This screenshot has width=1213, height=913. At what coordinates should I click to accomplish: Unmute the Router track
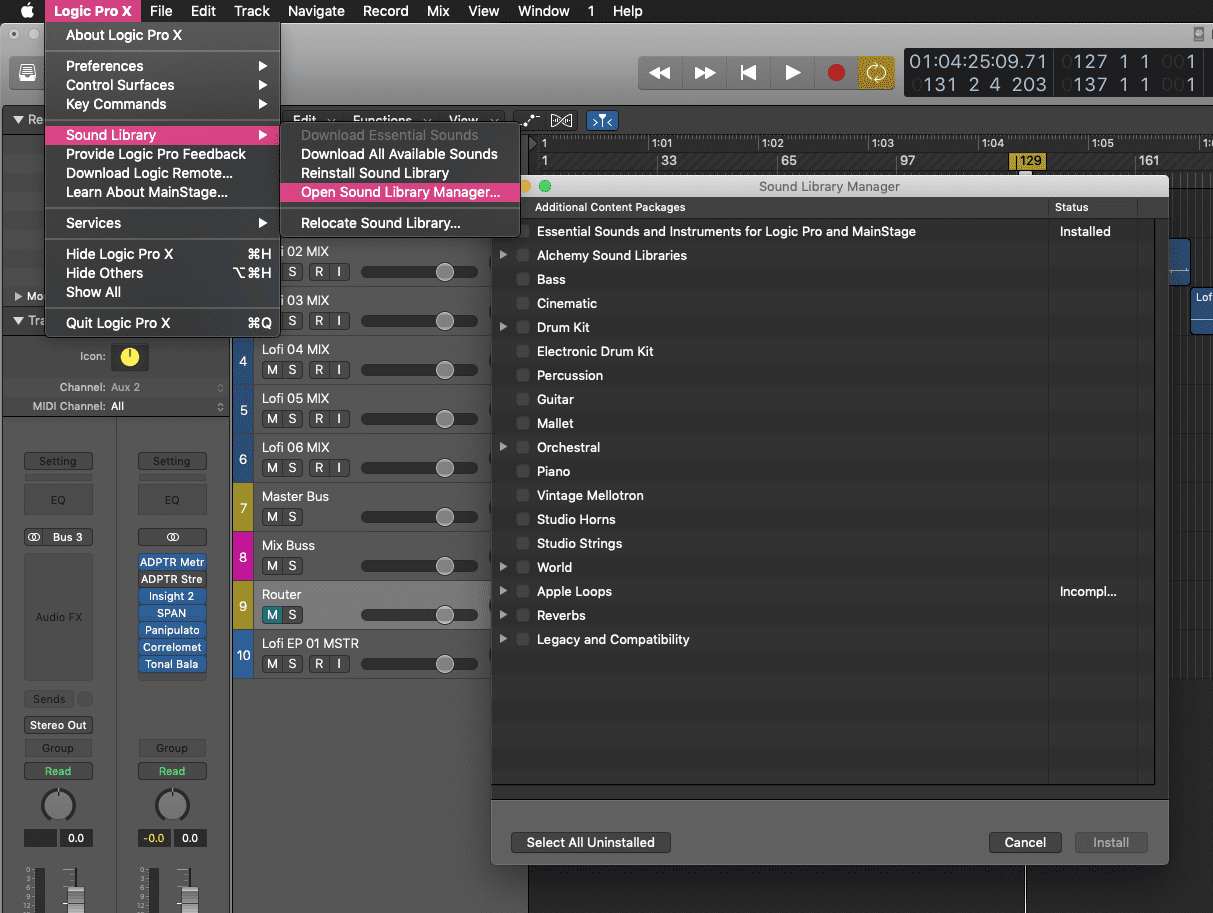(272, 615)
